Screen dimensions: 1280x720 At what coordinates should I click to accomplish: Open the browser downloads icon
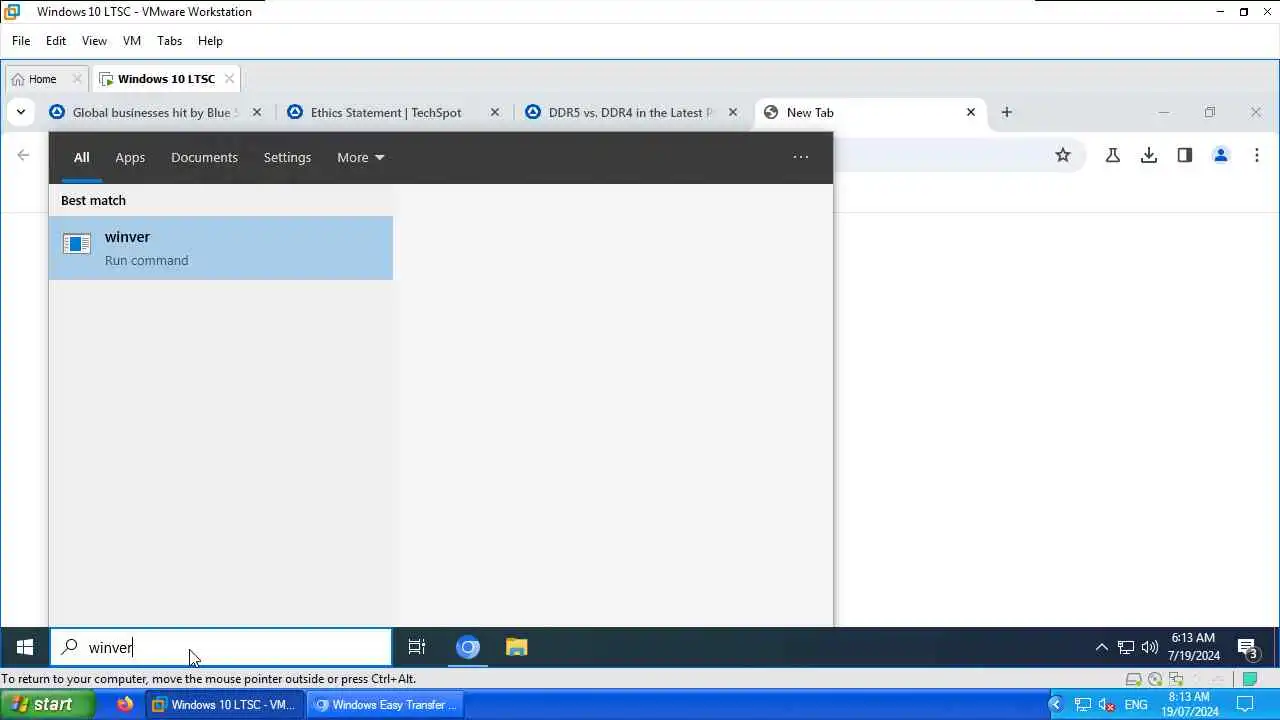coord(1149,155)
